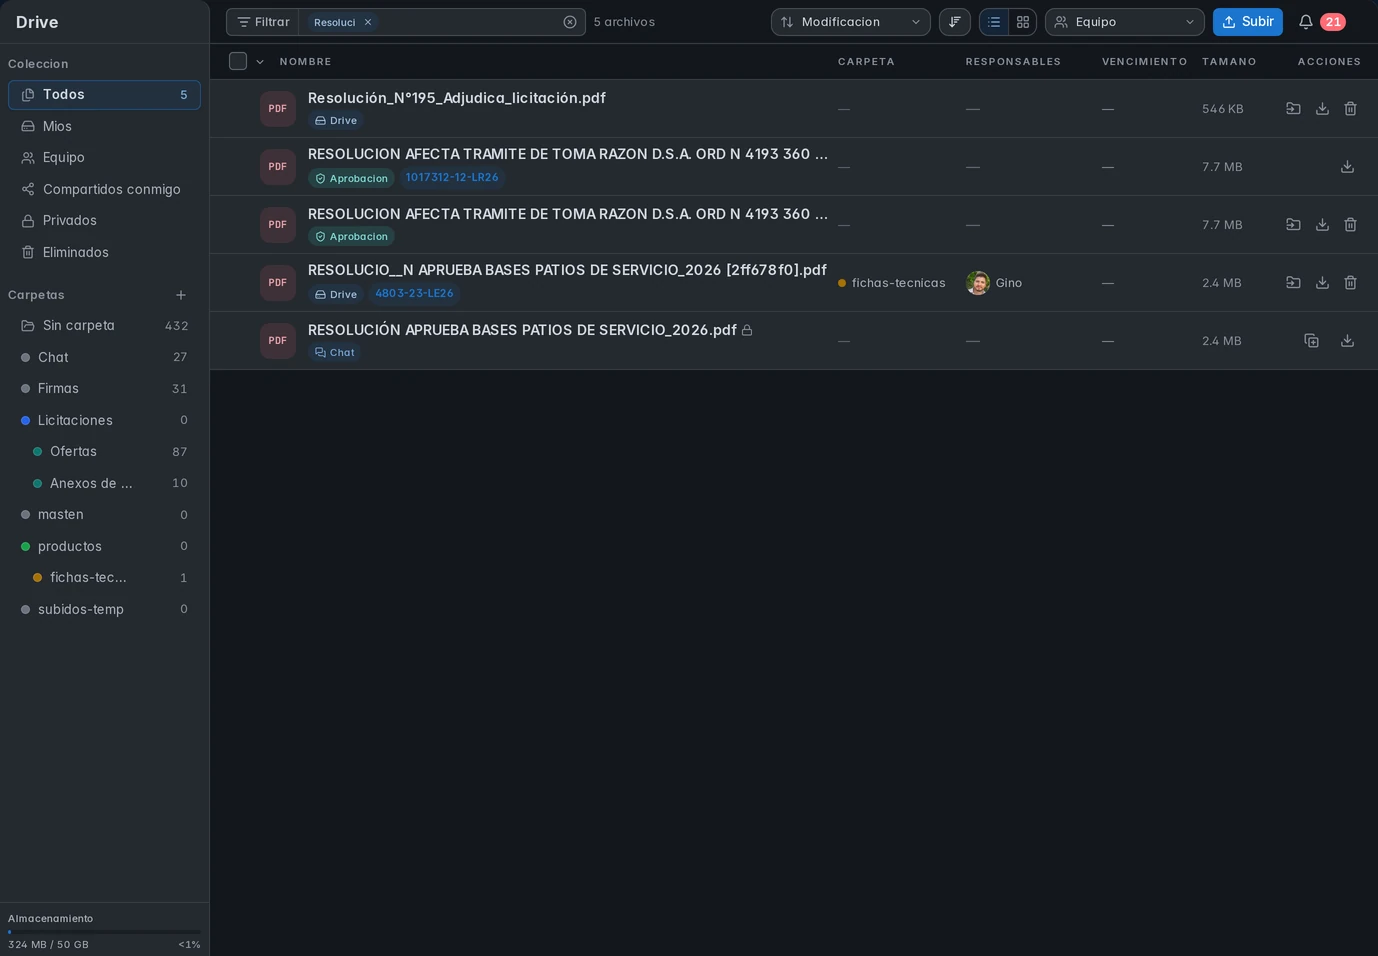The height and width of the screenshot is (956, 1378).
Task: Open the subidos-temp folder
Action: 104,610
